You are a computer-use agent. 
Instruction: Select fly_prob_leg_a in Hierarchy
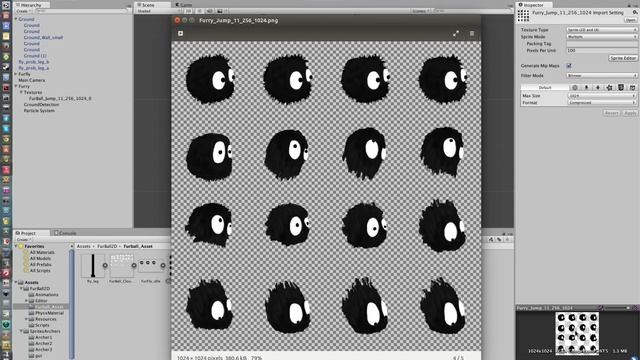pyautogui.click(x=33, y=68)
